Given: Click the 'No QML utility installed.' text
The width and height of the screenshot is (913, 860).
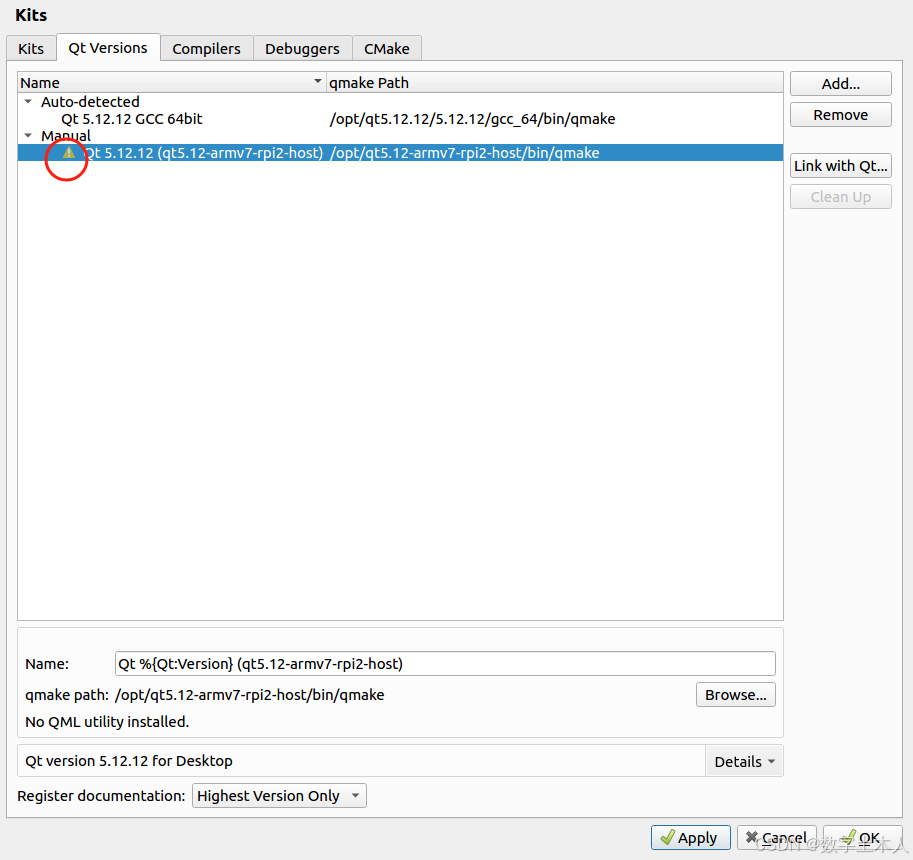Looking at the screenshot, I should tap(107, 722).
